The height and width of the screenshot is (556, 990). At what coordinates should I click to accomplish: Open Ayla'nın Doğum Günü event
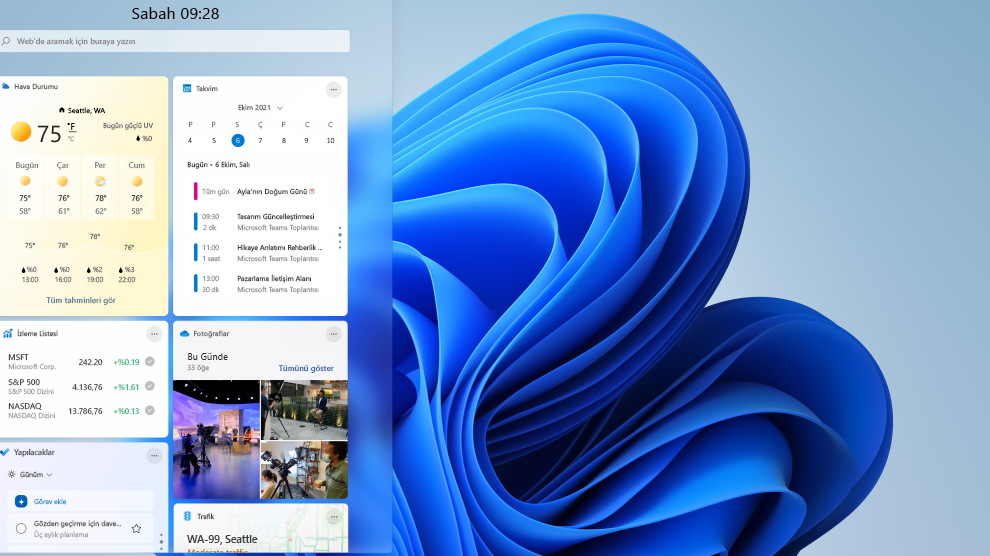click(259, 191)
